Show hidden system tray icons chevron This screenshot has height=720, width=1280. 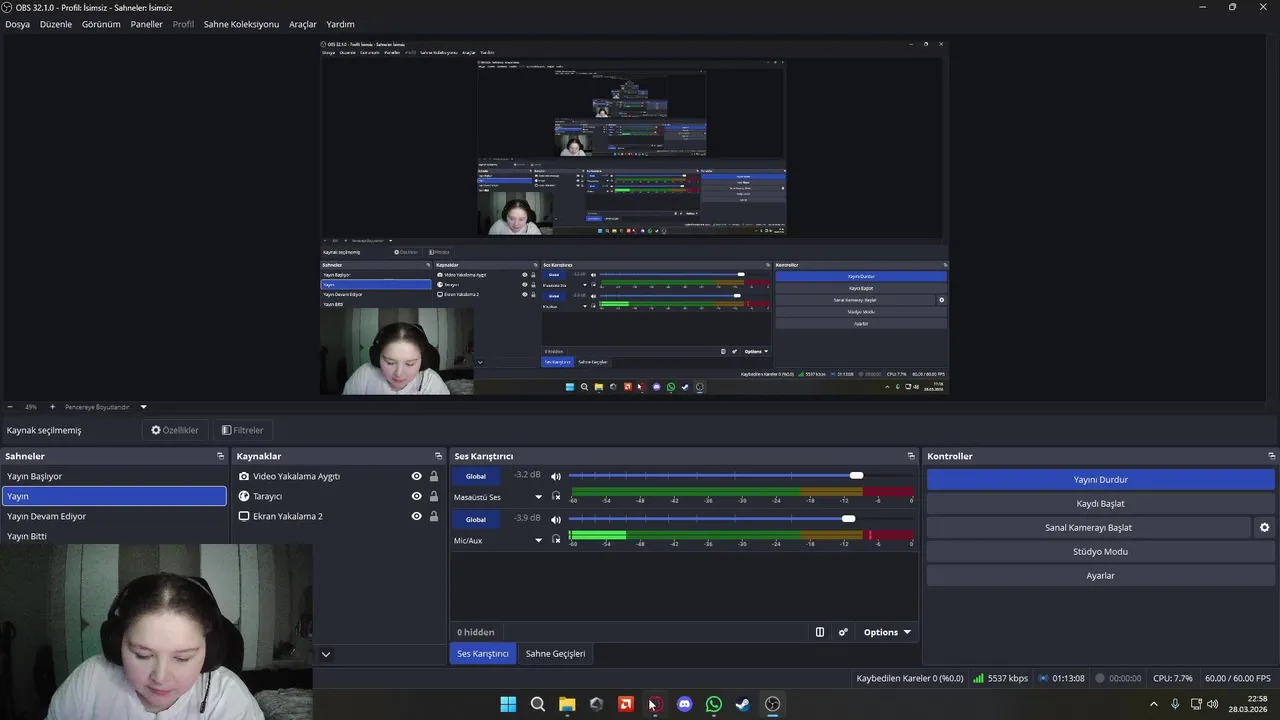point(1153,704)
